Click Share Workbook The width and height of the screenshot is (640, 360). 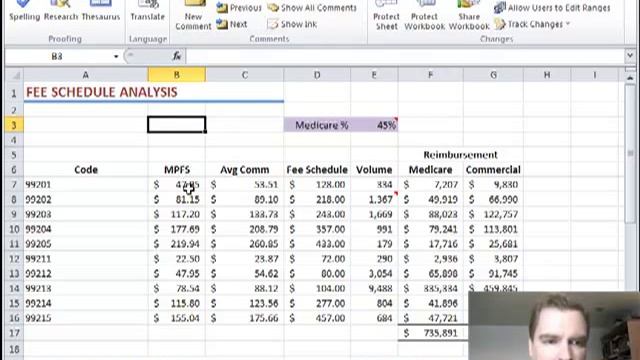point(469,16)
